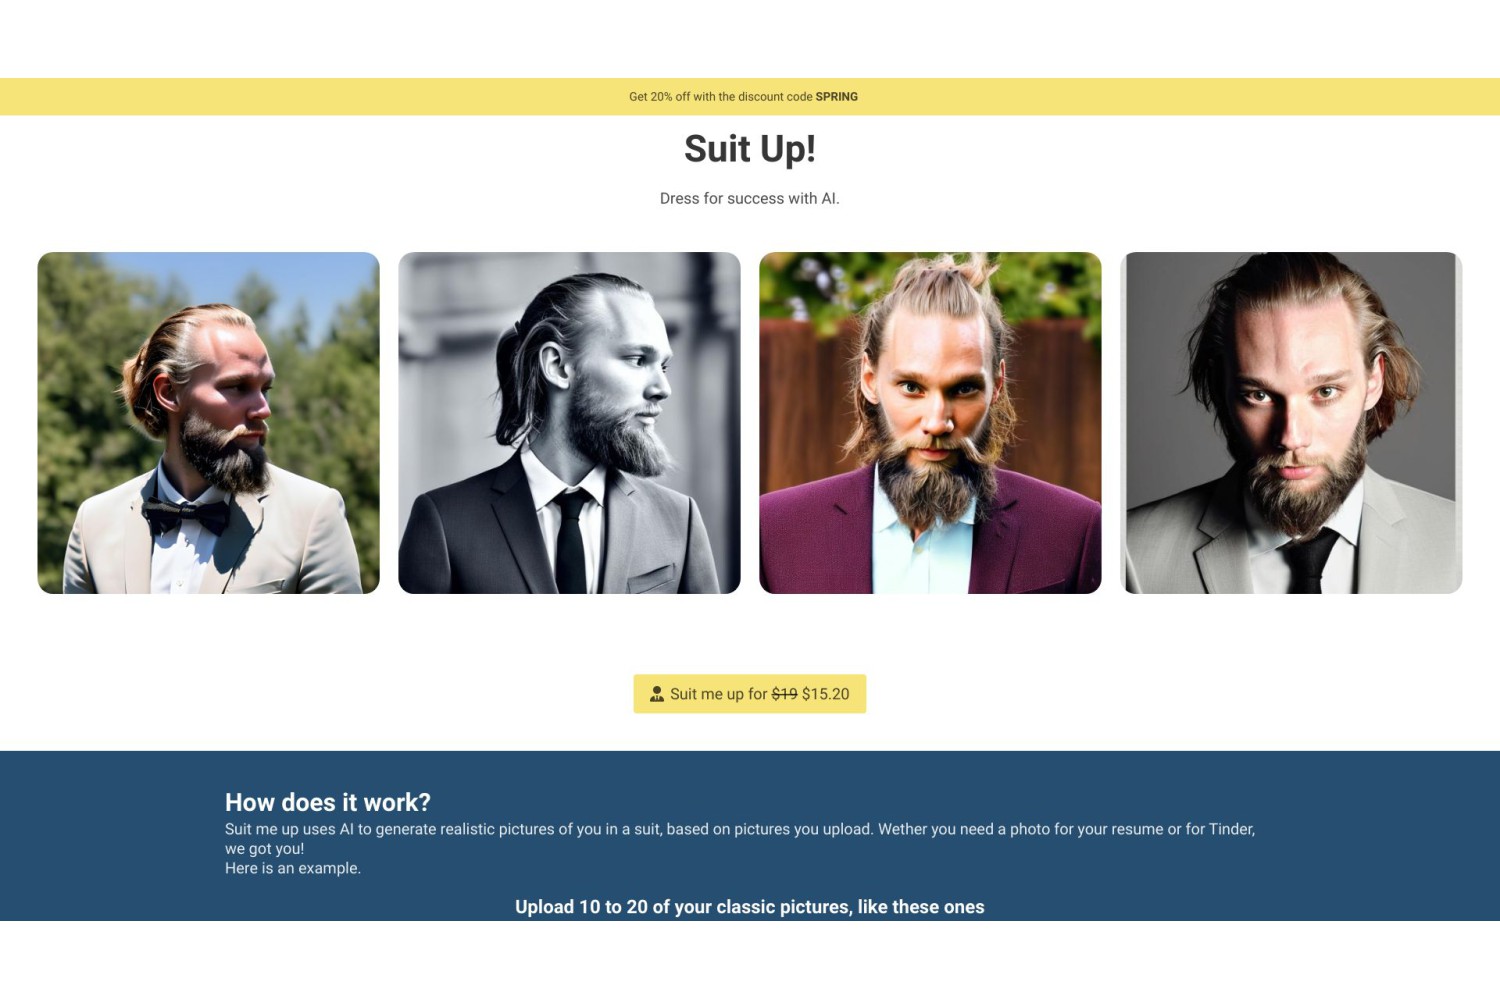Open the black-and-white profile portrait
The height and width of the screenshot is (1000, 1500).
(x=570, y=423)
